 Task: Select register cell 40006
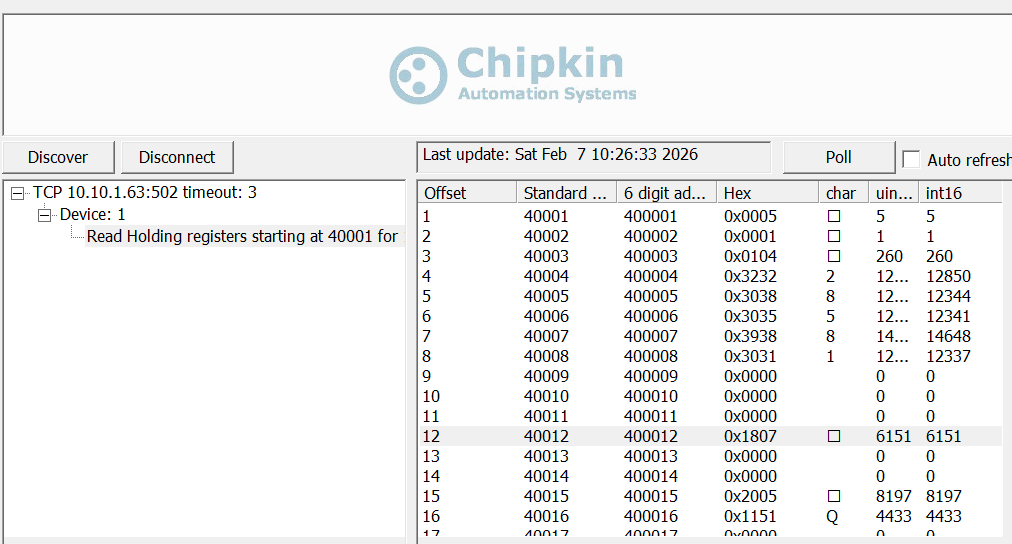tap(546, 316)
